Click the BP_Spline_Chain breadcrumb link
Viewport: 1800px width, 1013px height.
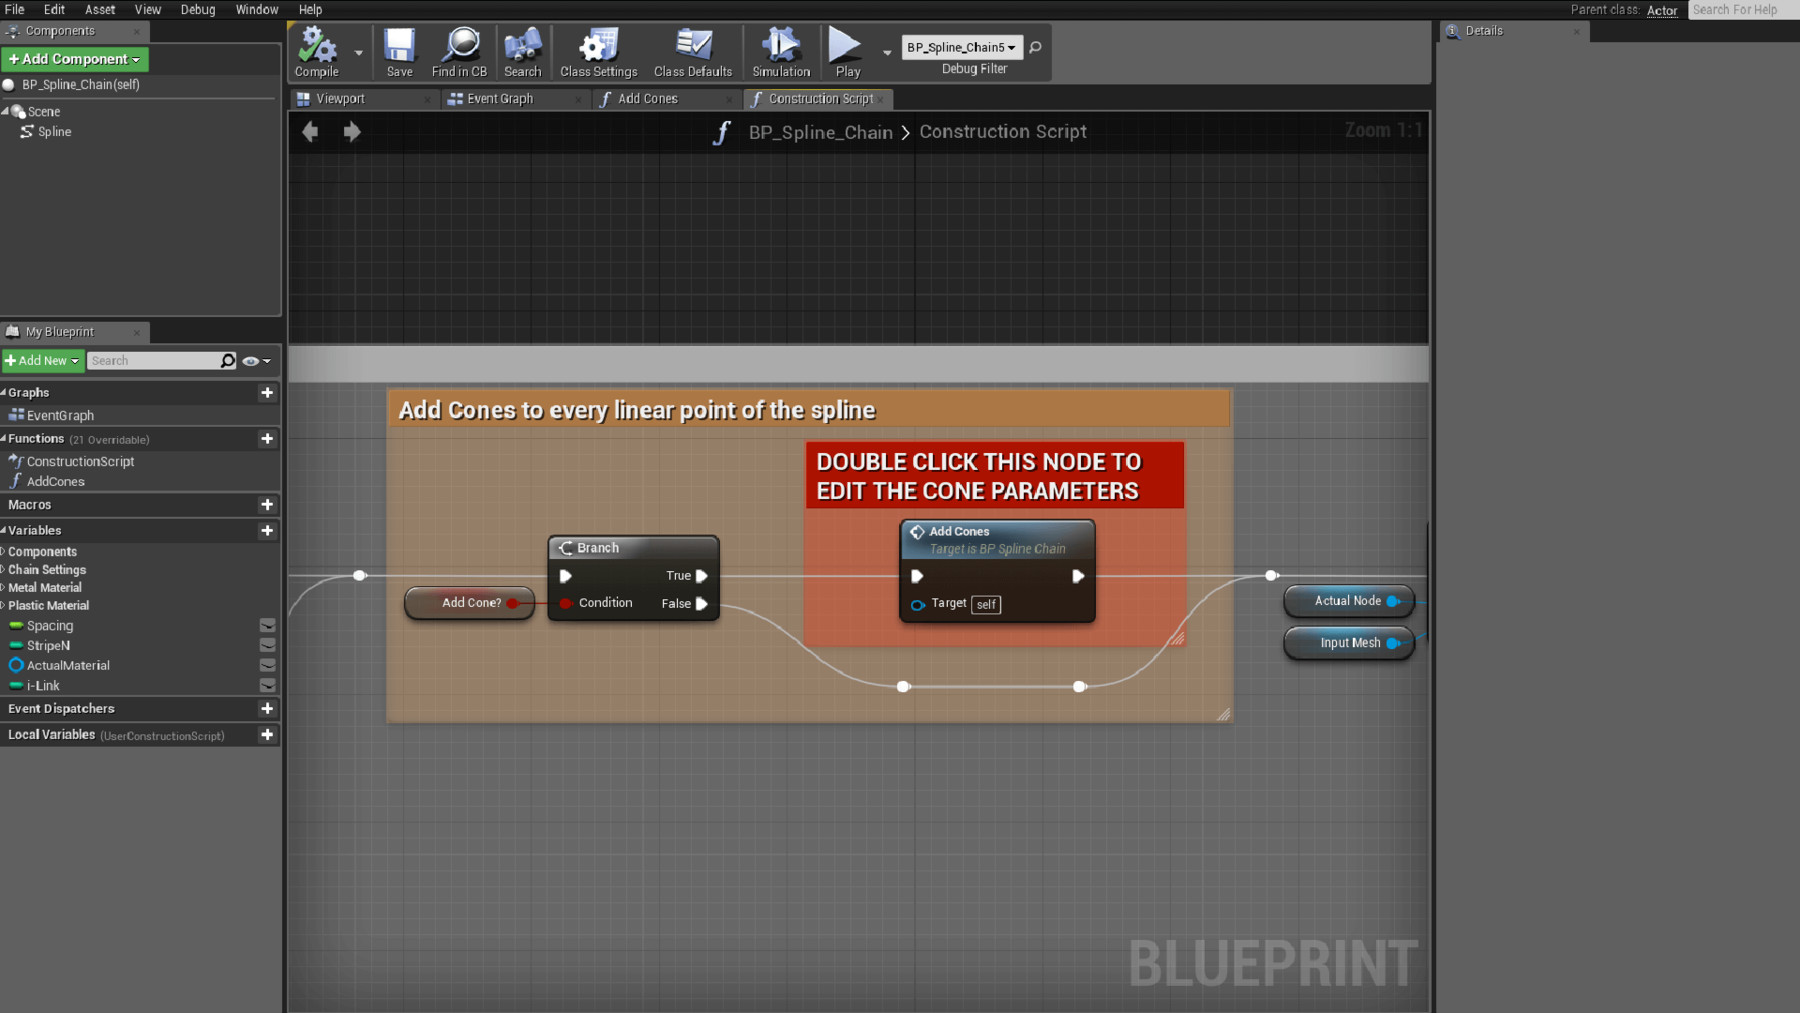coord(820,131)
